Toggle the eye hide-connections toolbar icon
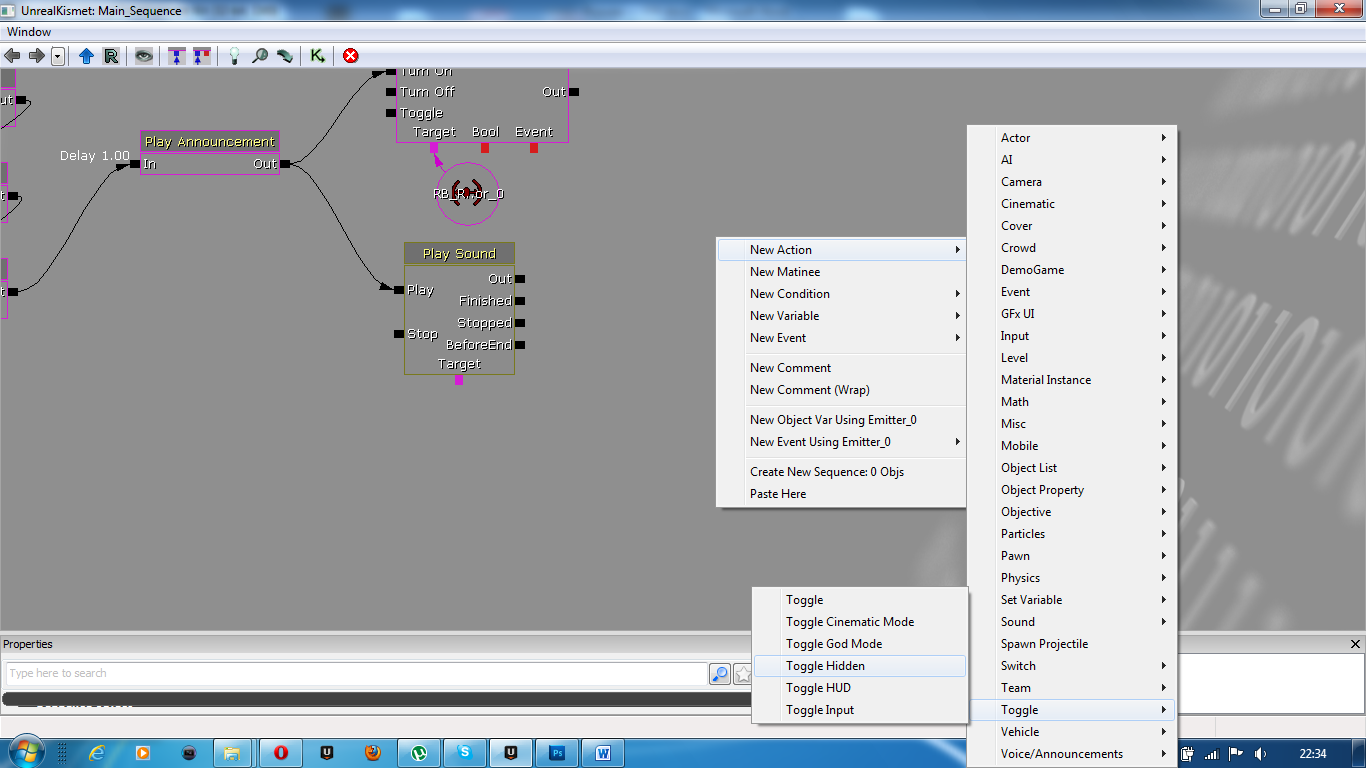This screenshot has height=768, width=1366. (x=145, y=56)
